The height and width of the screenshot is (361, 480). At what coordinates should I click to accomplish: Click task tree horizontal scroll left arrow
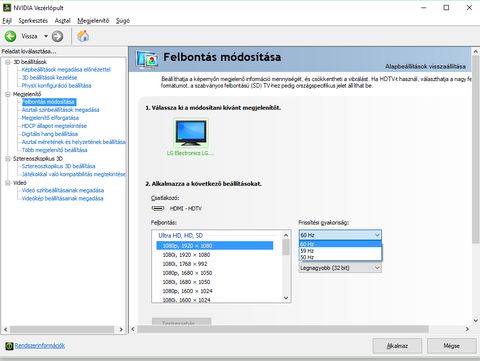coord(5,329)
